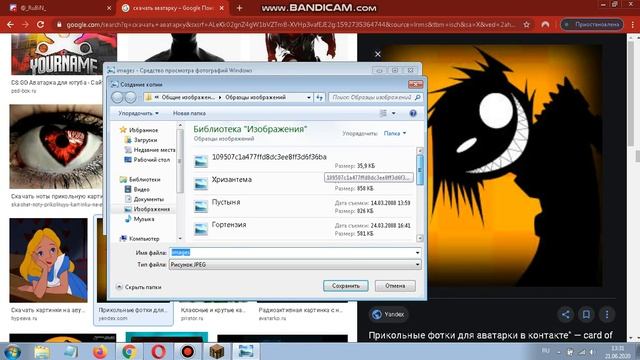
Task: Open the Alice cartoon image result
Action: point(49,260)
